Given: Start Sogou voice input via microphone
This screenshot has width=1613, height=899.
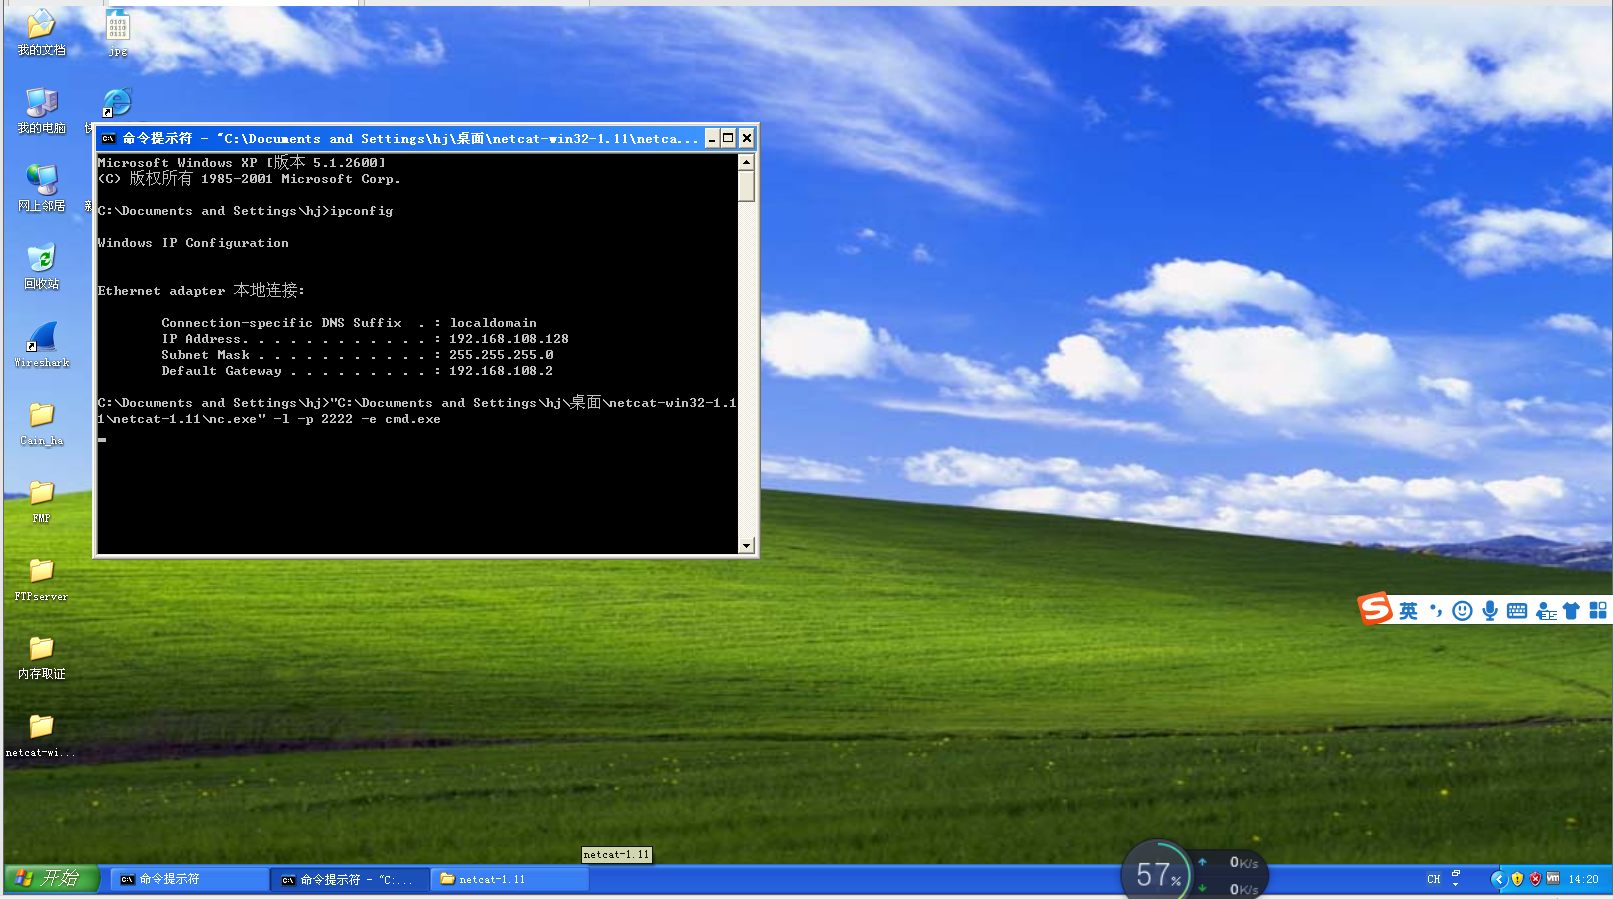Looking at the screenshot, I should [1490, 611].
